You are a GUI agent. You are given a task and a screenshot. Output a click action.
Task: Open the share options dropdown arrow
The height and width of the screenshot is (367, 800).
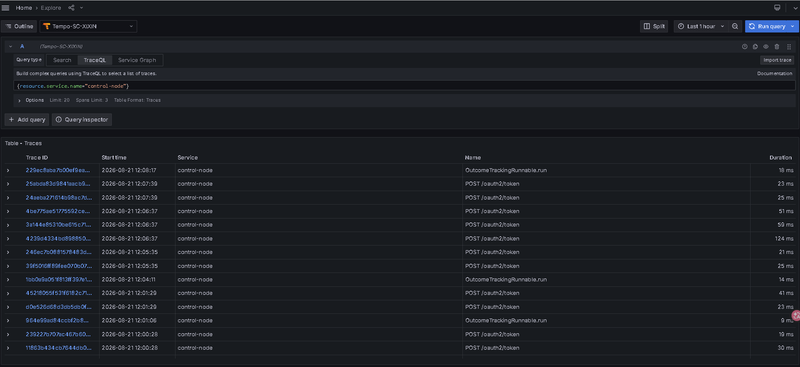point(82,8)
